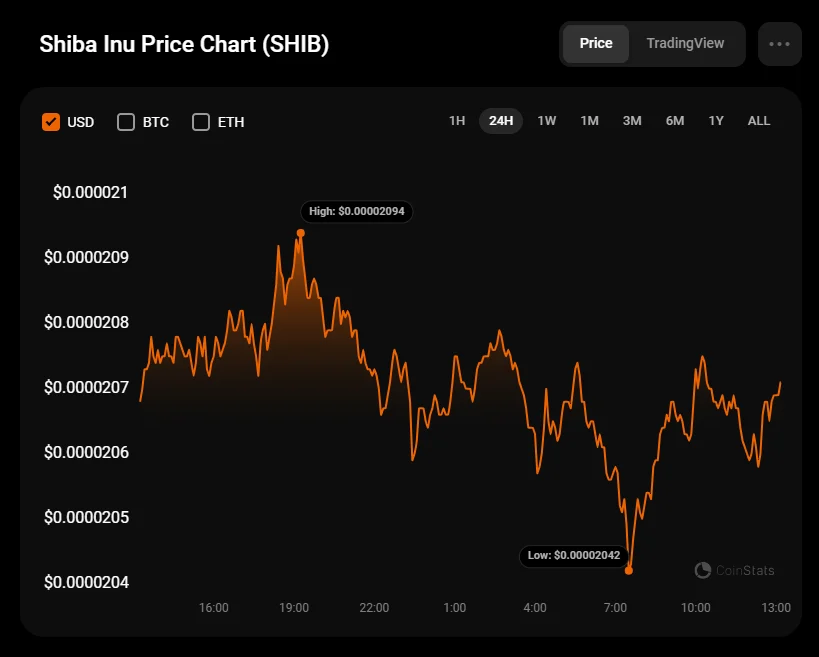The image size is (819, 657).
Task: Switch to the Price tab
Action: (596, 44)
